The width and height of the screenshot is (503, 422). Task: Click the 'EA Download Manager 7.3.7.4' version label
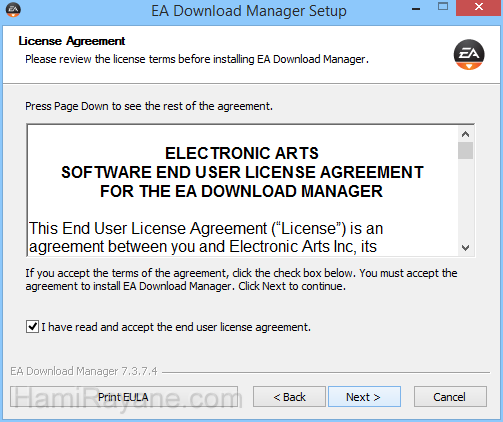coord(84,371)
